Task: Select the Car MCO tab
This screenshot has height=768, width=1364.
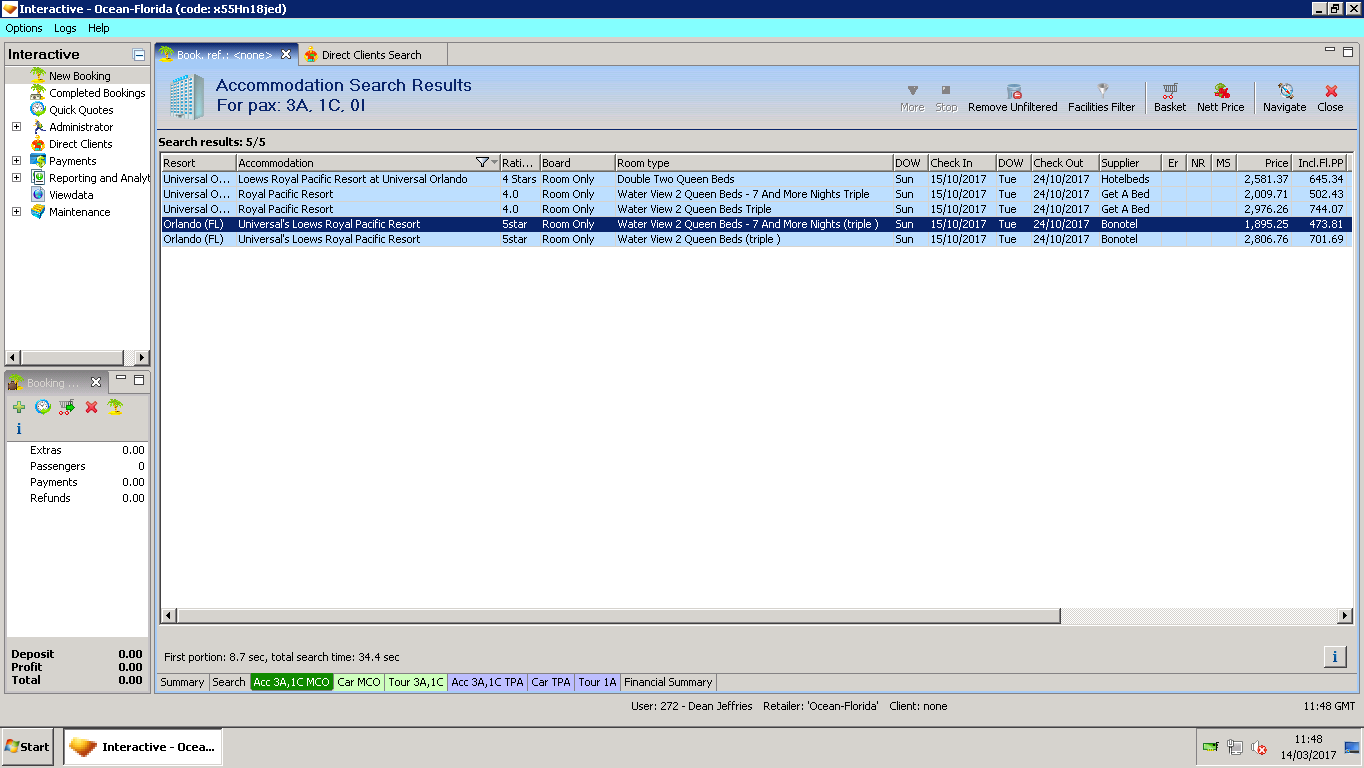Action: tap(359, 682)
